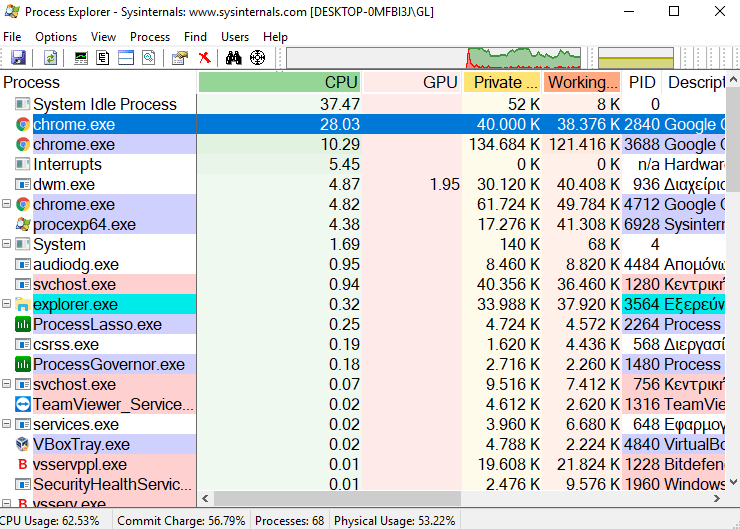Click the ProcessGovernor.exe green icon
The width and height of the screenshot is (740, 529).
pos(23,364)
